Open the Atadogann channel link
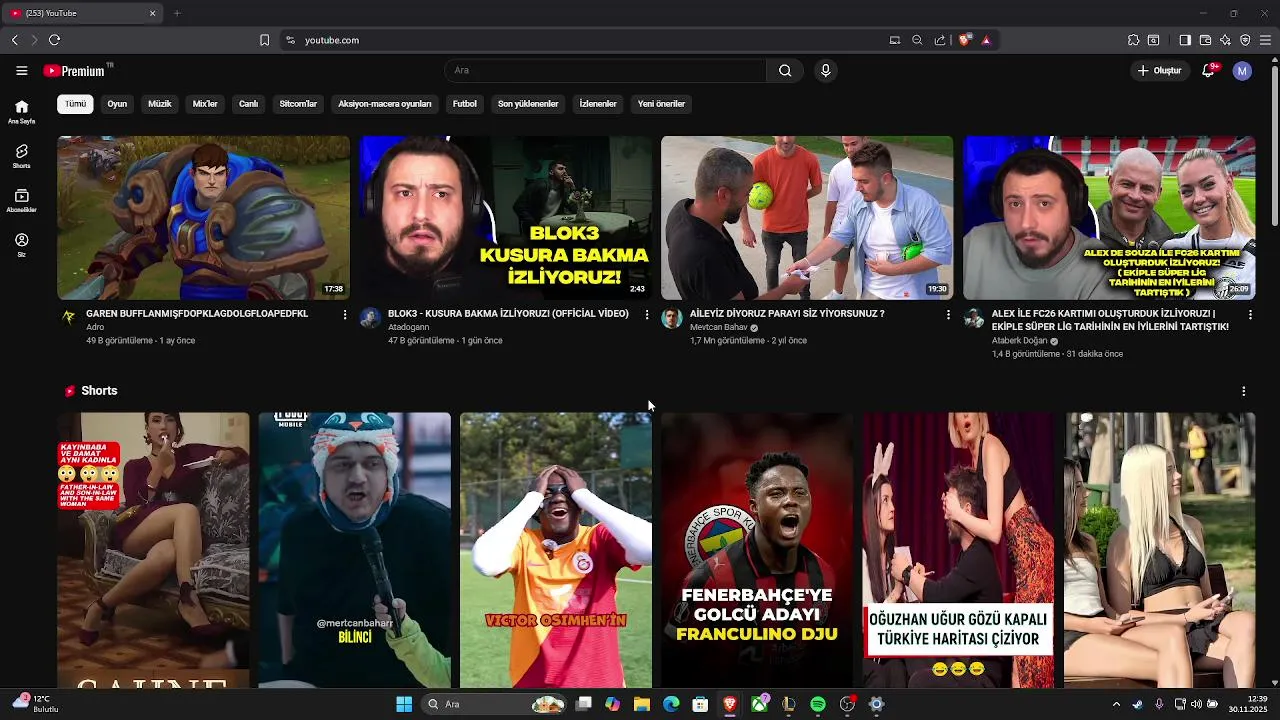This screenshot has width=1280, height=720. pyautogui.click(x=408, y=327)
